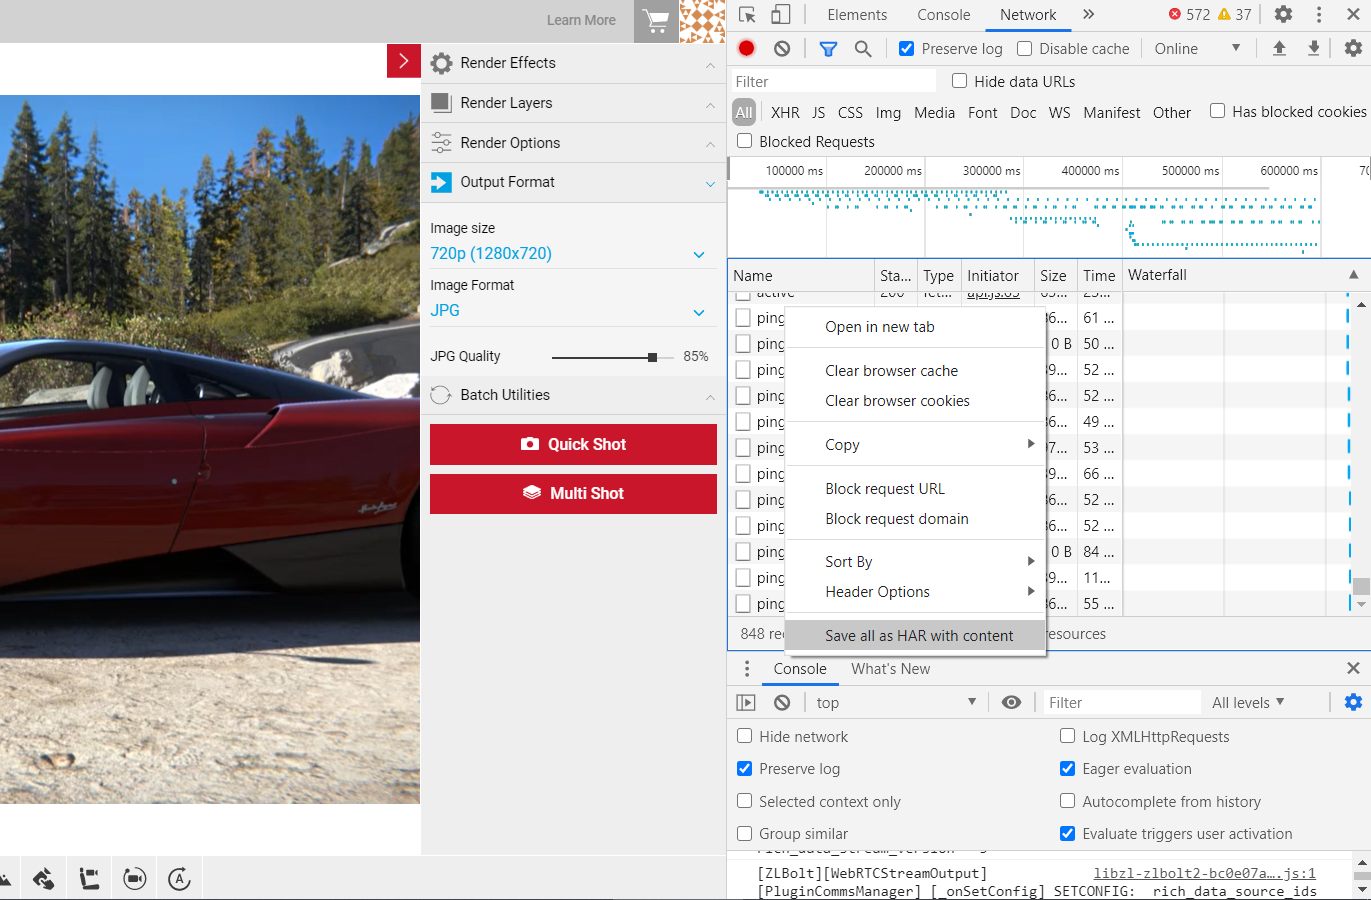Select the seat camera view icon
Screen dimensions: 1371x900
pos(89,879)
